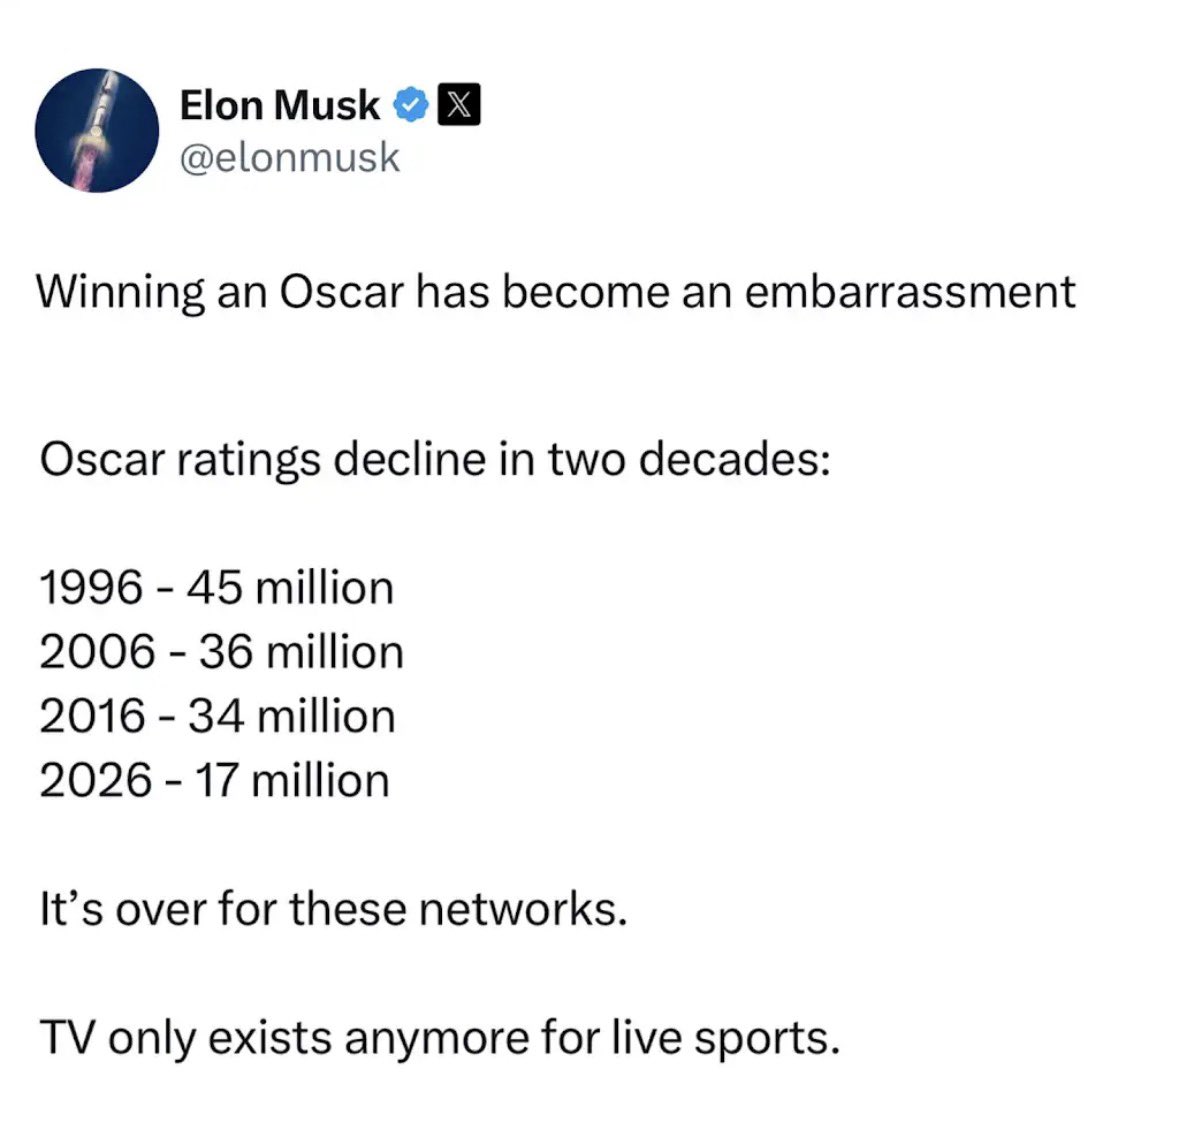
Task: Click the "34 million" figure
Action: coord(292,716)
